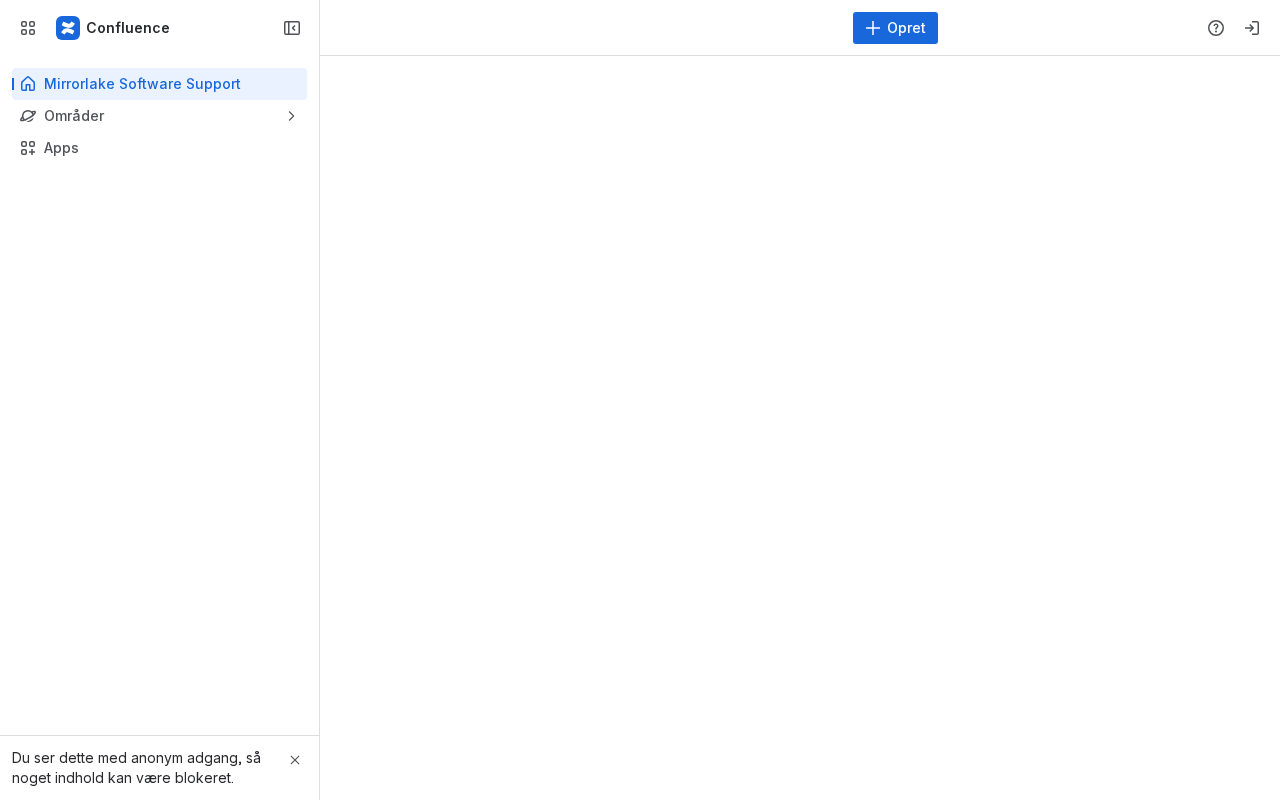
Task: Dismiss the anonymous access notice
Action: (x=295, y=760)
